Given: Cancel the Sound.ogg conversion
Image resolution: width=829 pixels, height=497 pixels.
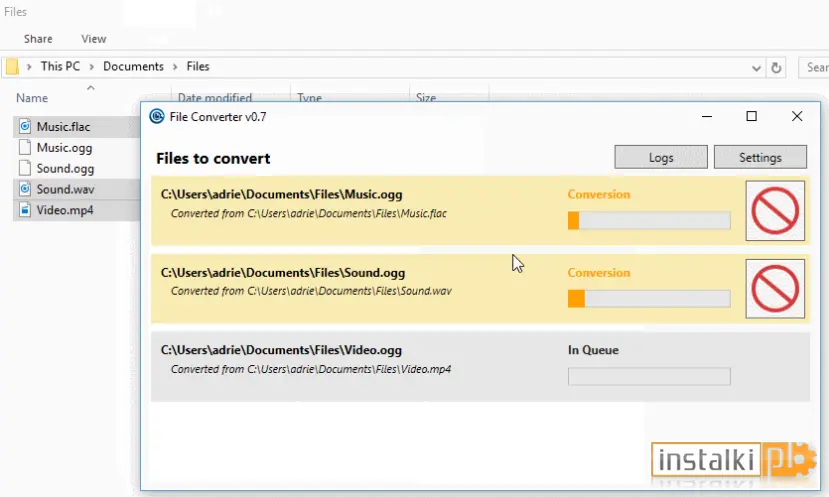Looking at the screenshot, I should 775,289.
